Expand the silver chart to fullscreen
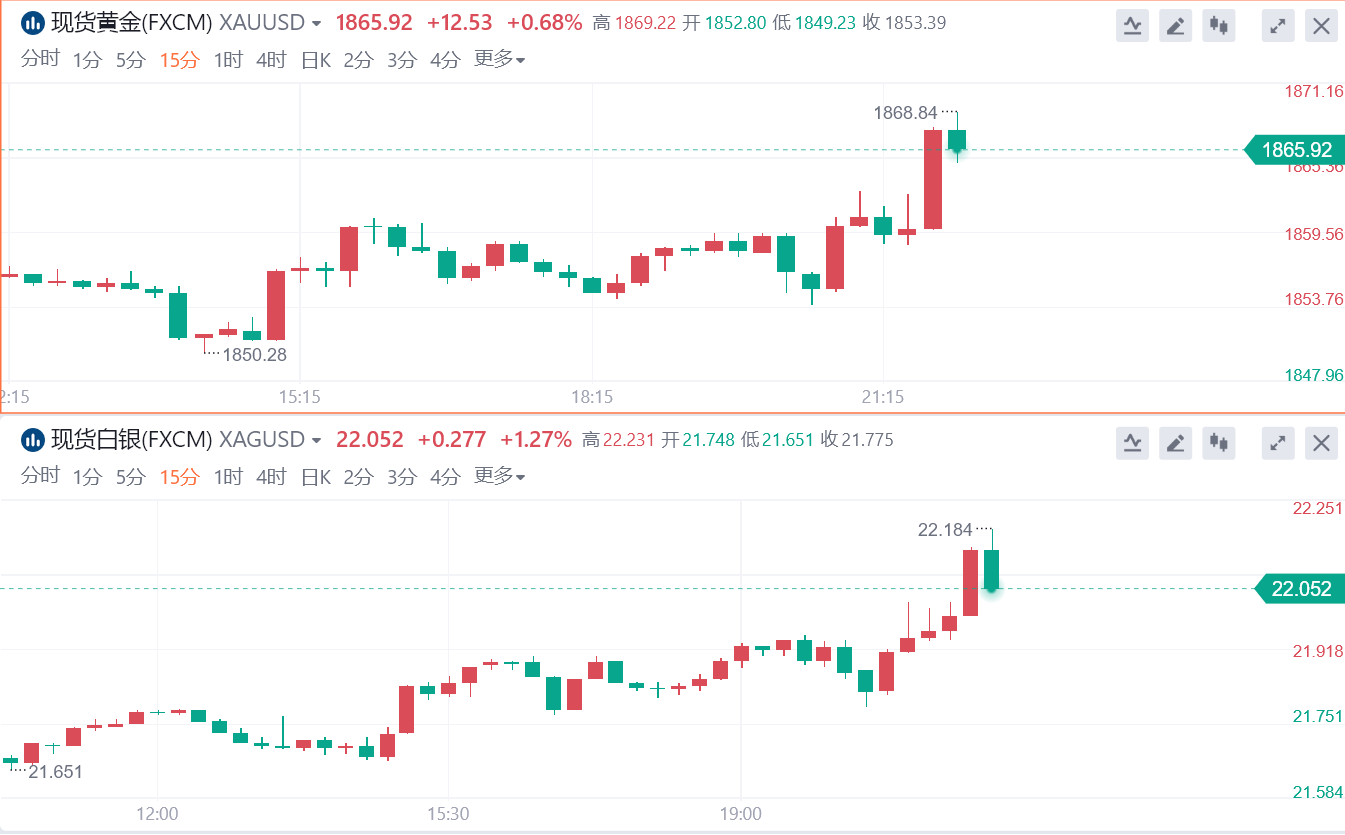Screen dimensions: 1345x835 coord(1277,442)
